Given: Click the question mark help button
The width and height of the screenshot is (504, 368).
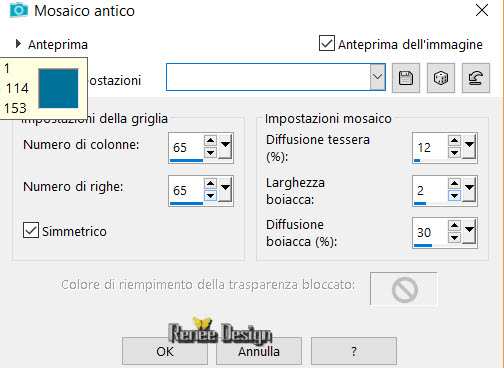Looking at the screenshot, I should click(x=354, y=351).
